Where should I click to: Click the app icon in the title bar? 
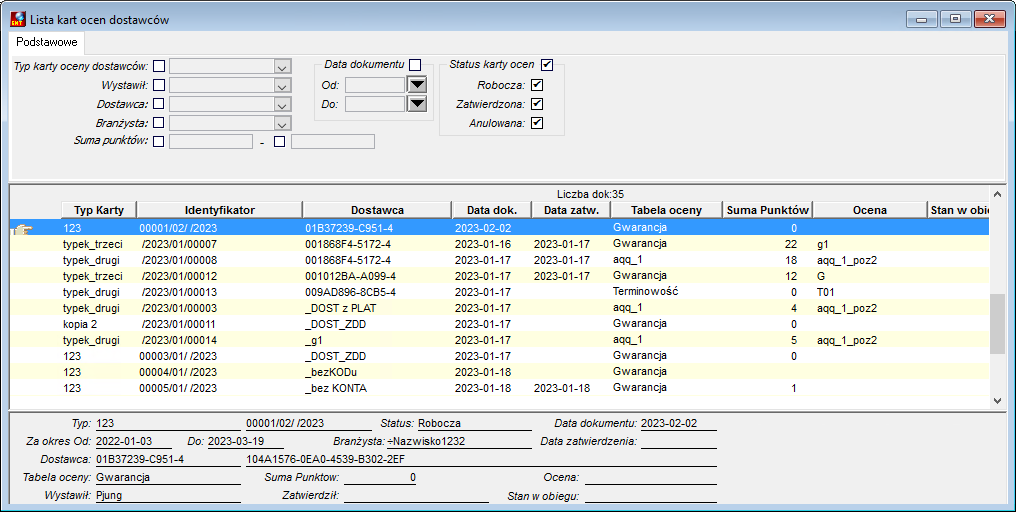click(x=18, y=19)
